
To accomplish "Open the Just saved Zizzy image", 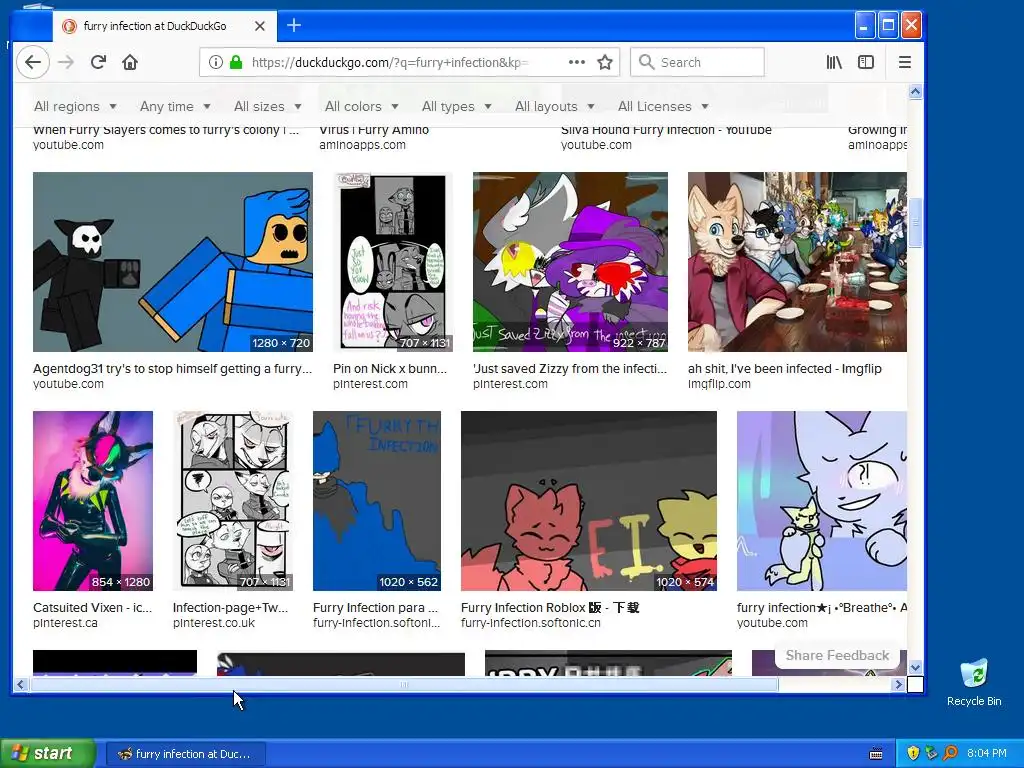I will click(570, 262).
